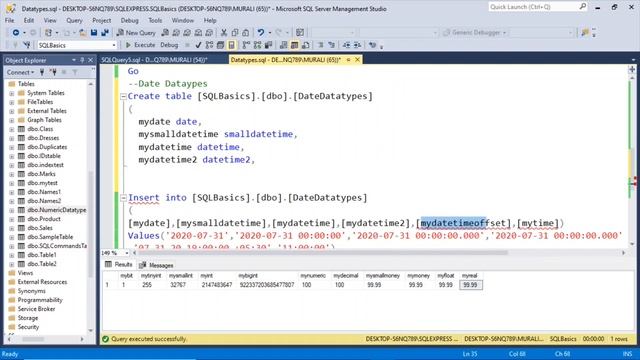
Task: Click the Filter funnel icon in Object Explorer
Action: [x=75, y=72]
